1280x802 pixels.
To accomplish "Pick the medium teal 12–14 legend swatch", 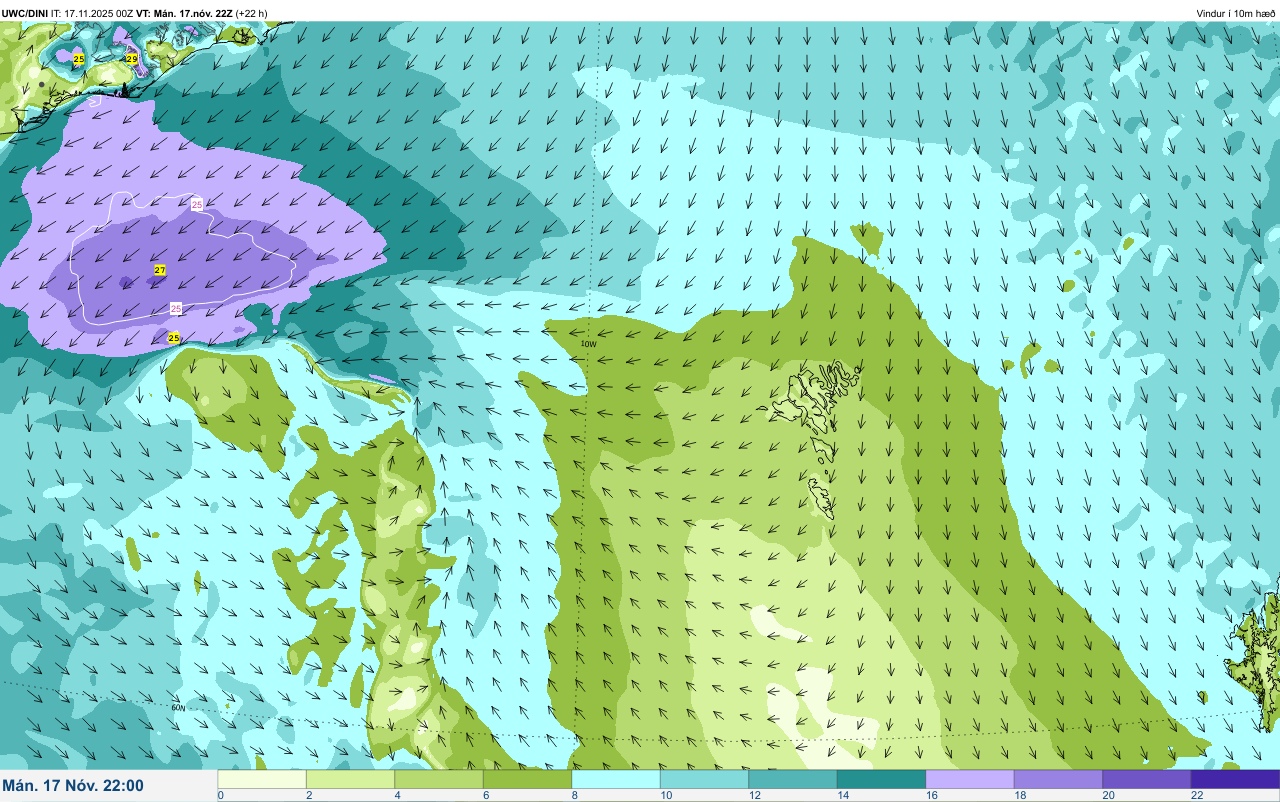I will coord(793,779).
